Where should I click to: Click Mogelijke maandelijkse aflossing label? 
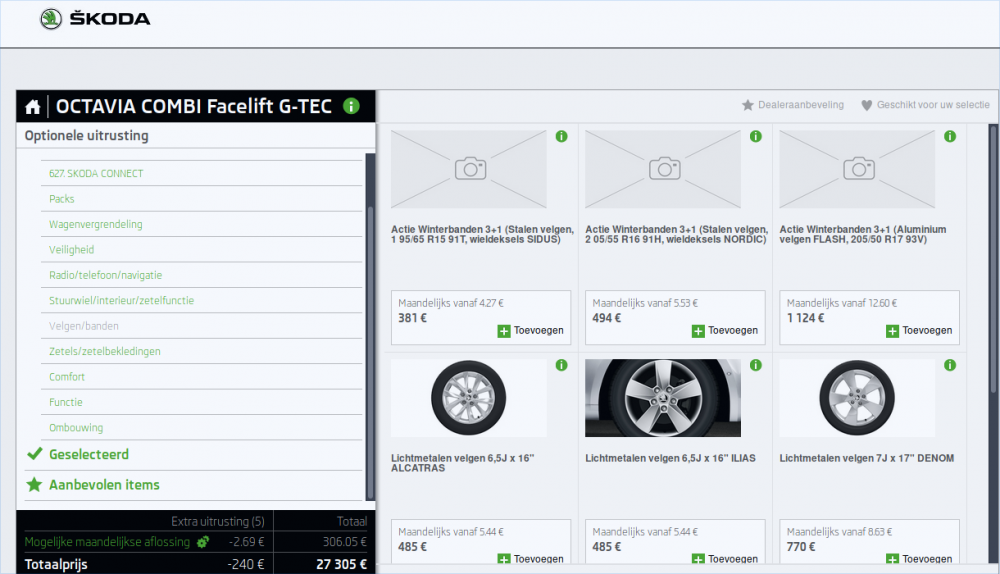point(107,542)
